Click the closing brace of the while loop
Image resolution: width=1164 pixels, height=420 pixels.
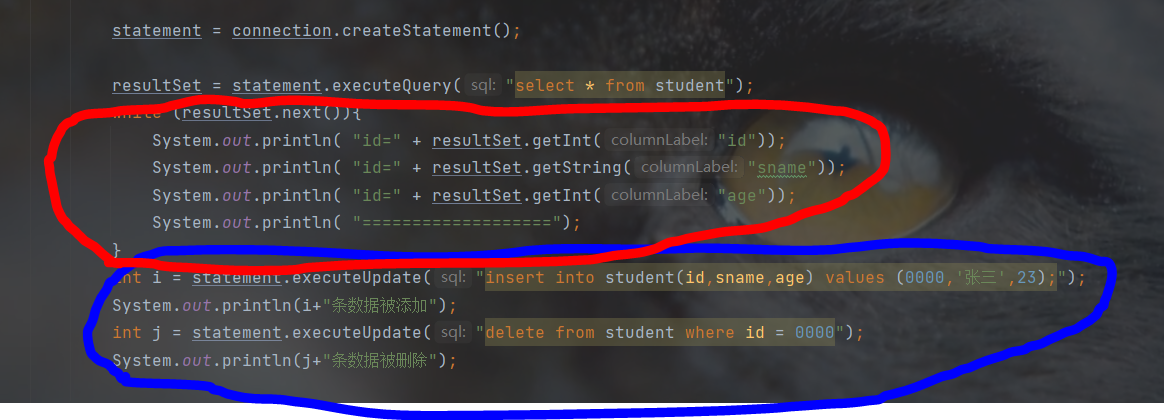point(117,249)
